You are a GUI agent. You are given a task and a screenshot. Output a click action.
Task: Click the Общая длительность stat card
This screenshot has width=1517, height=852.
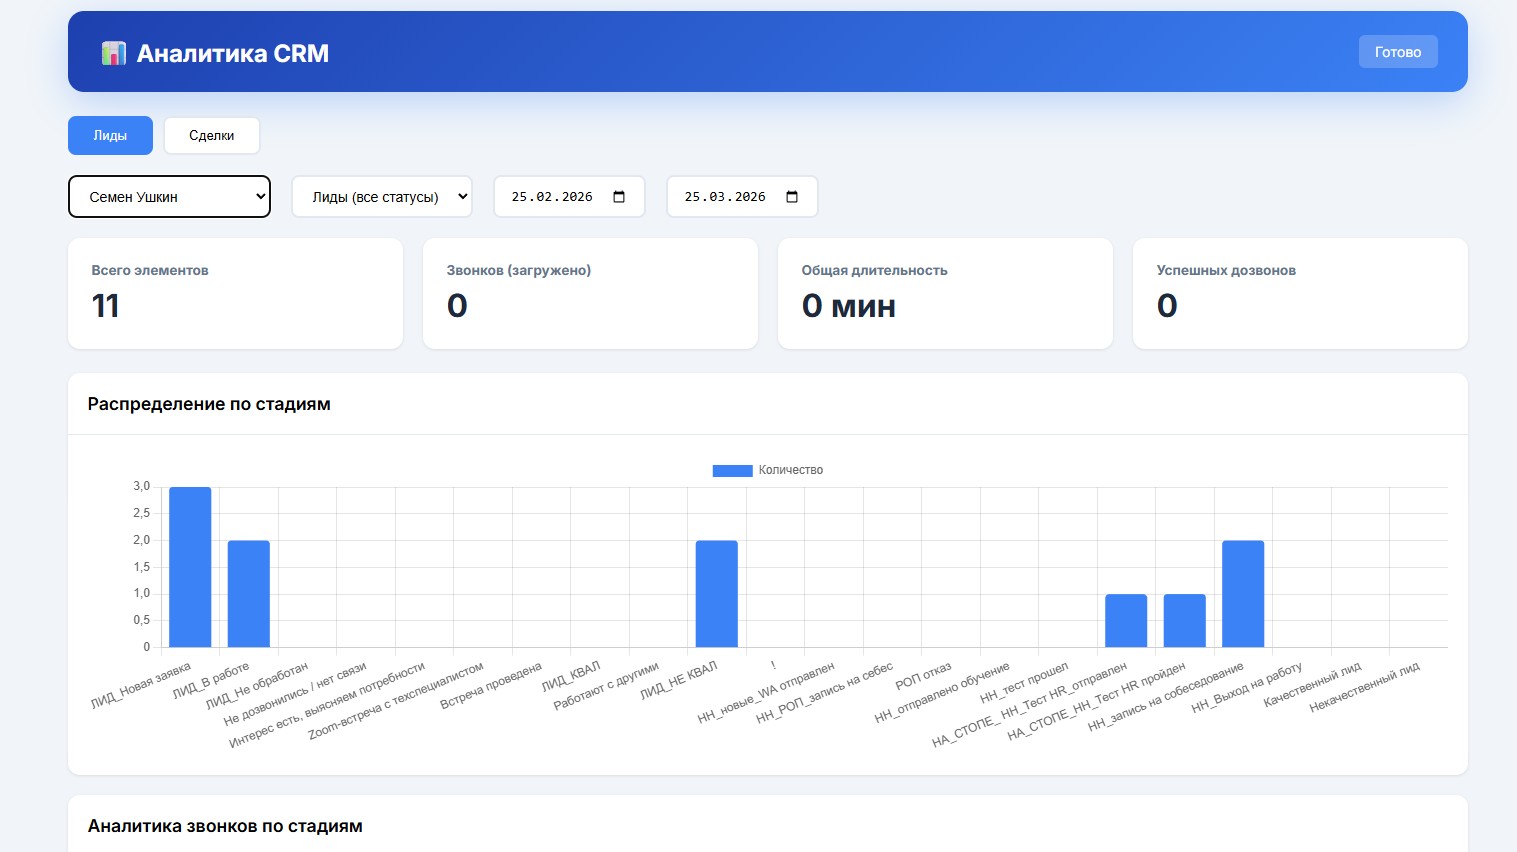945,293
